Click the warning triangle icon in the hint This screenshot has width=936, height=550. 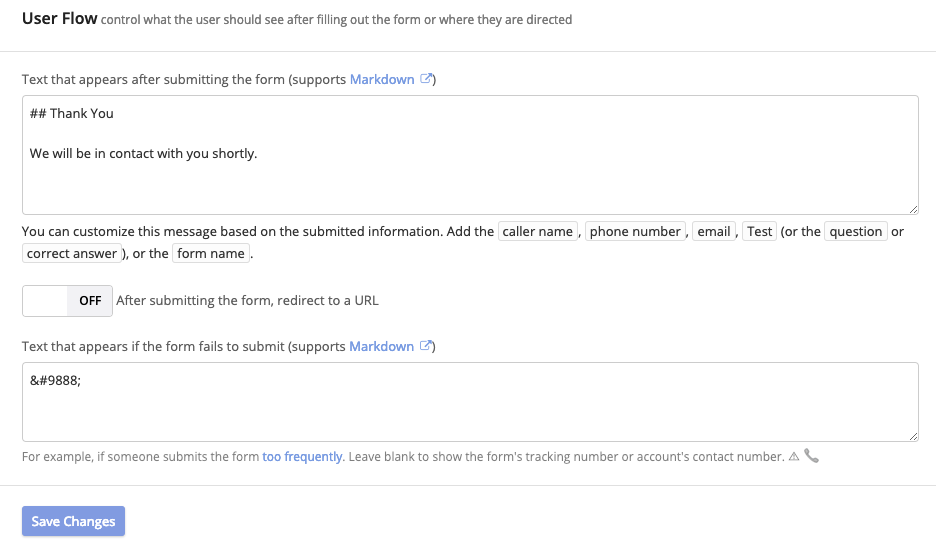pos(794,456)
